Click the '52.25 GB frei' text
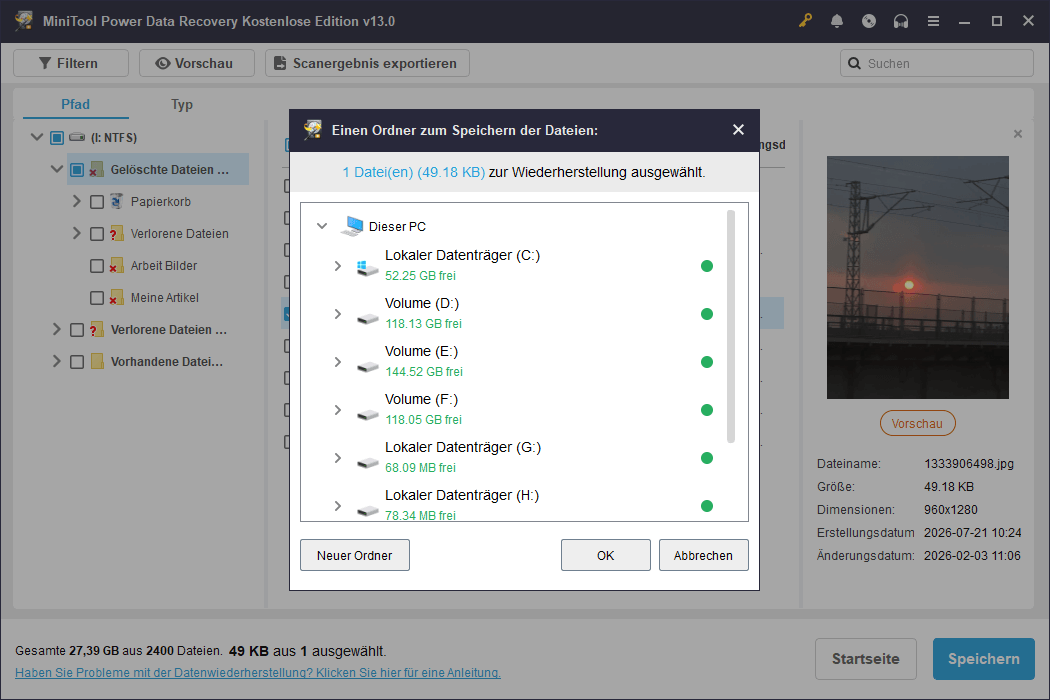 421,275
